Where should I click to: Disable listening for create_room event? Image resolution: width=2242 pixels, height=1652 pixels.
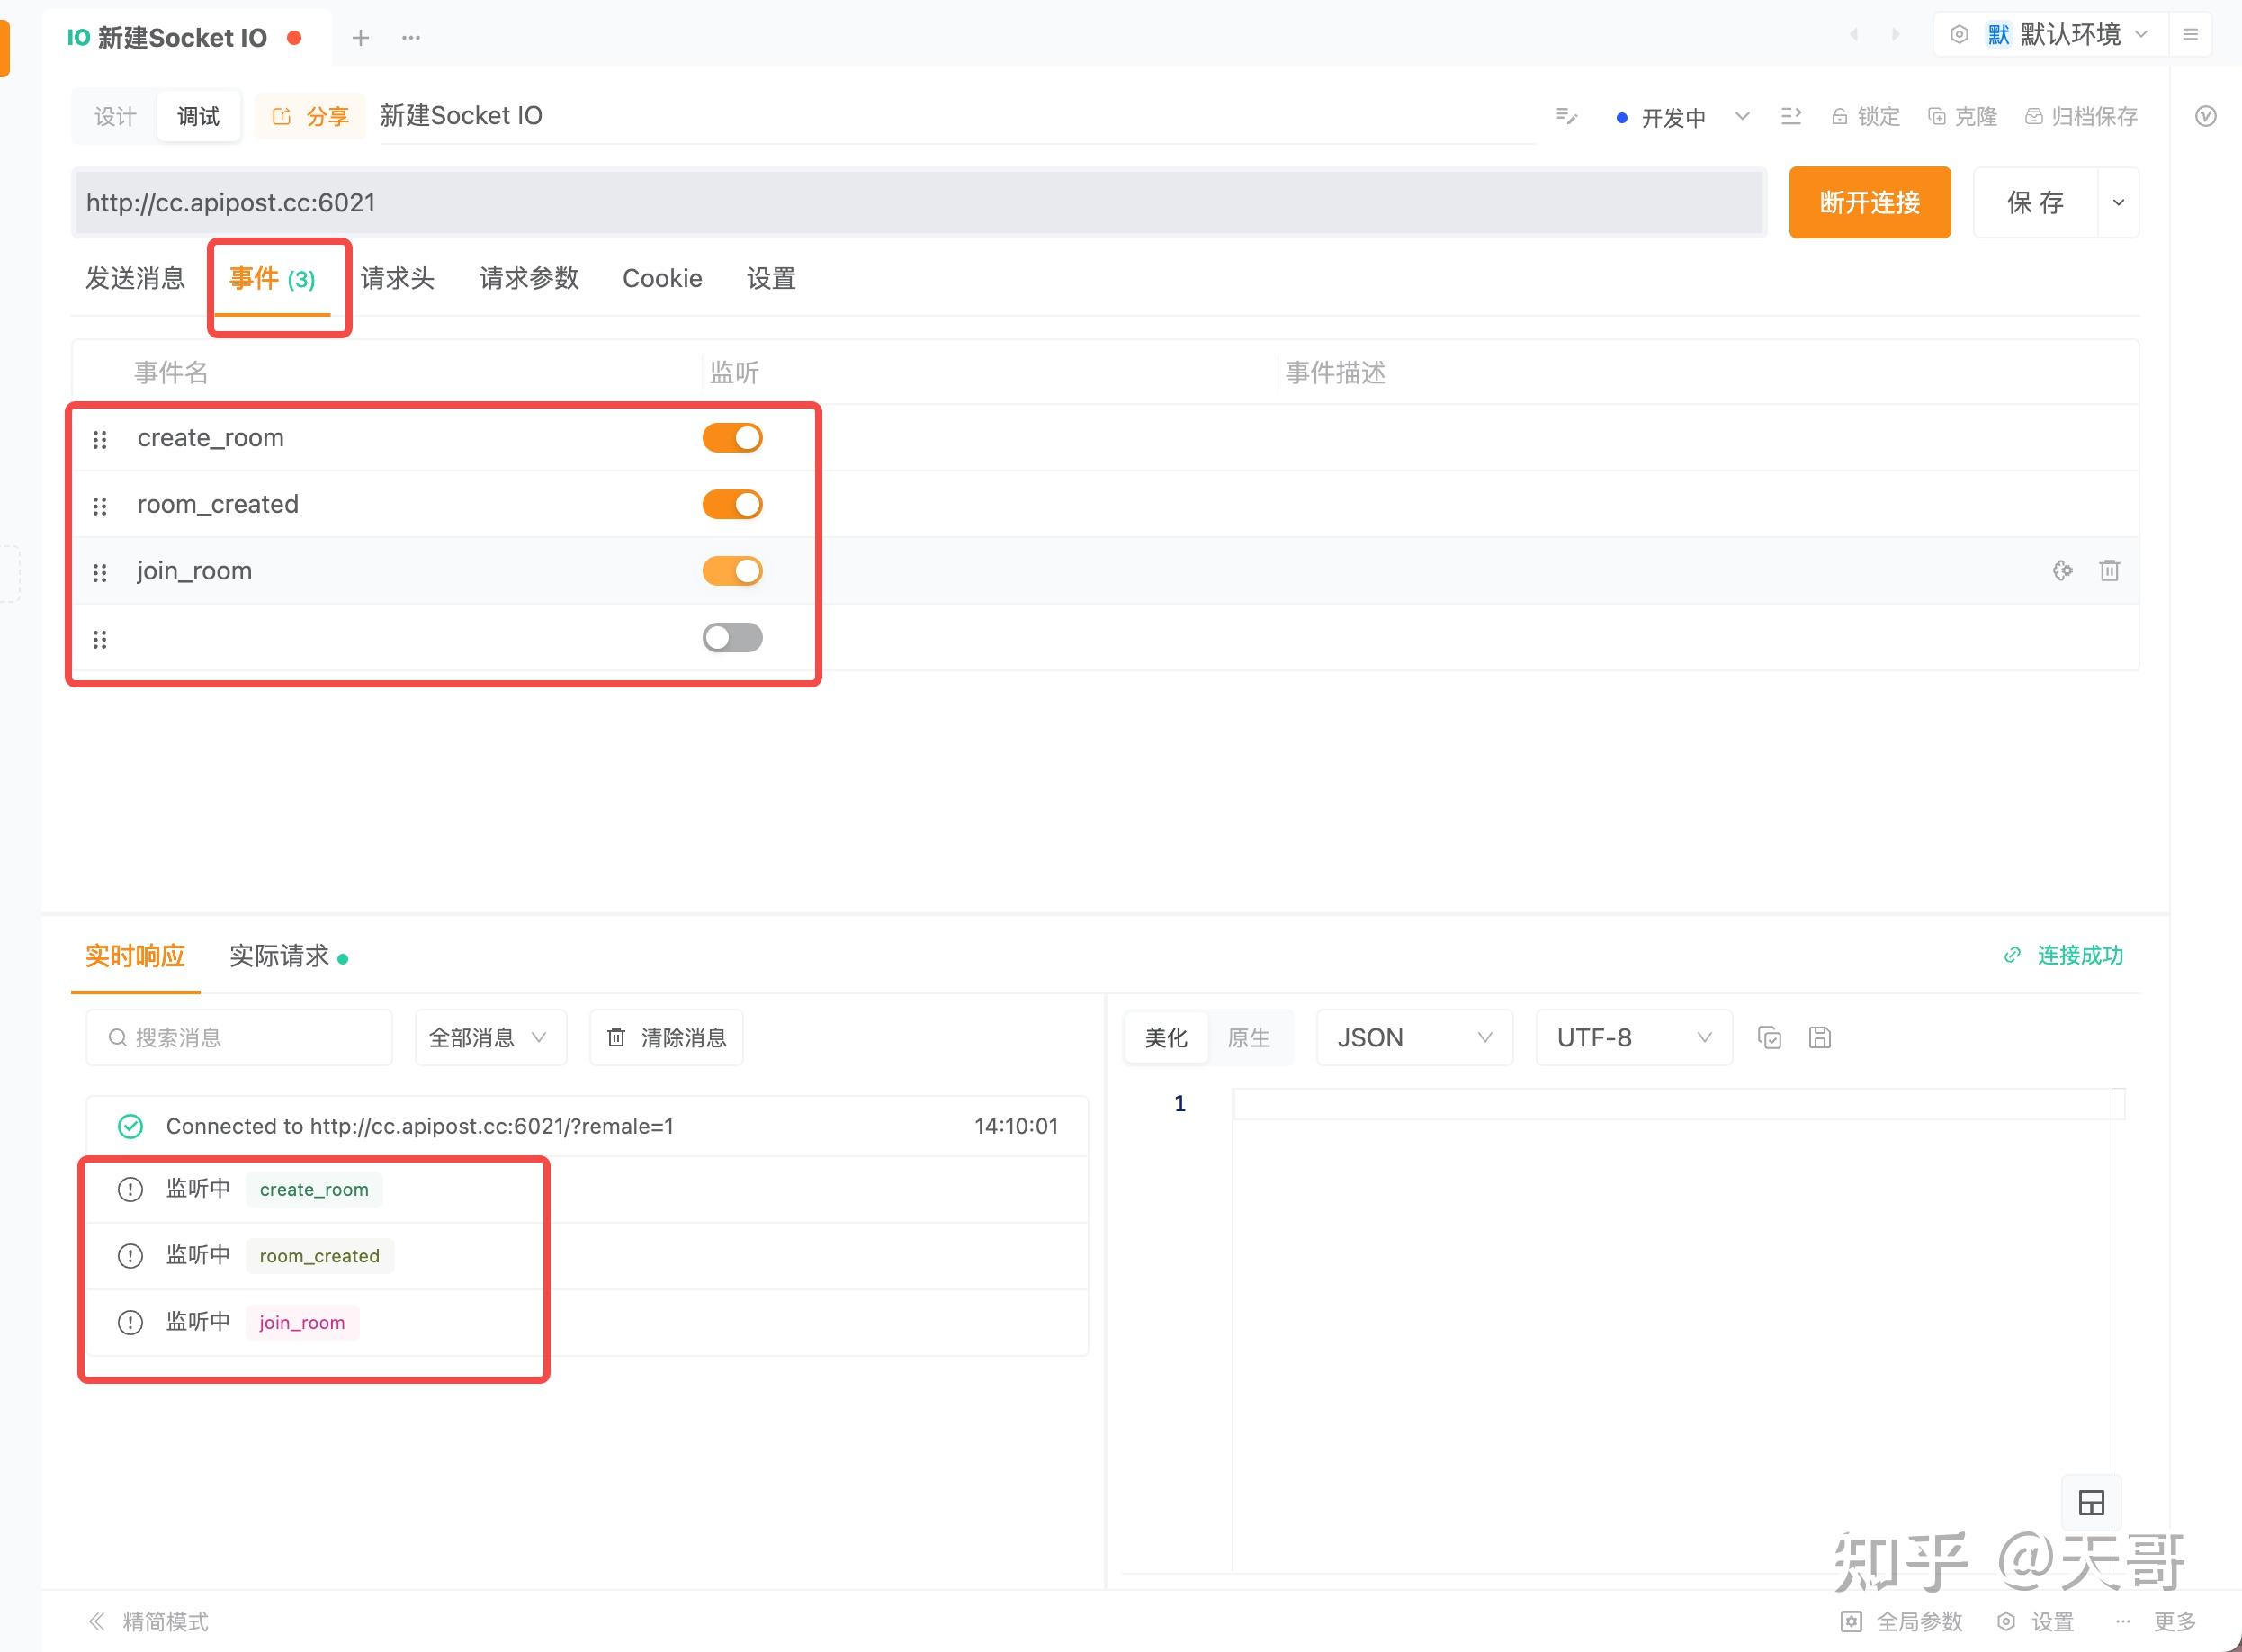click(732, 437)
